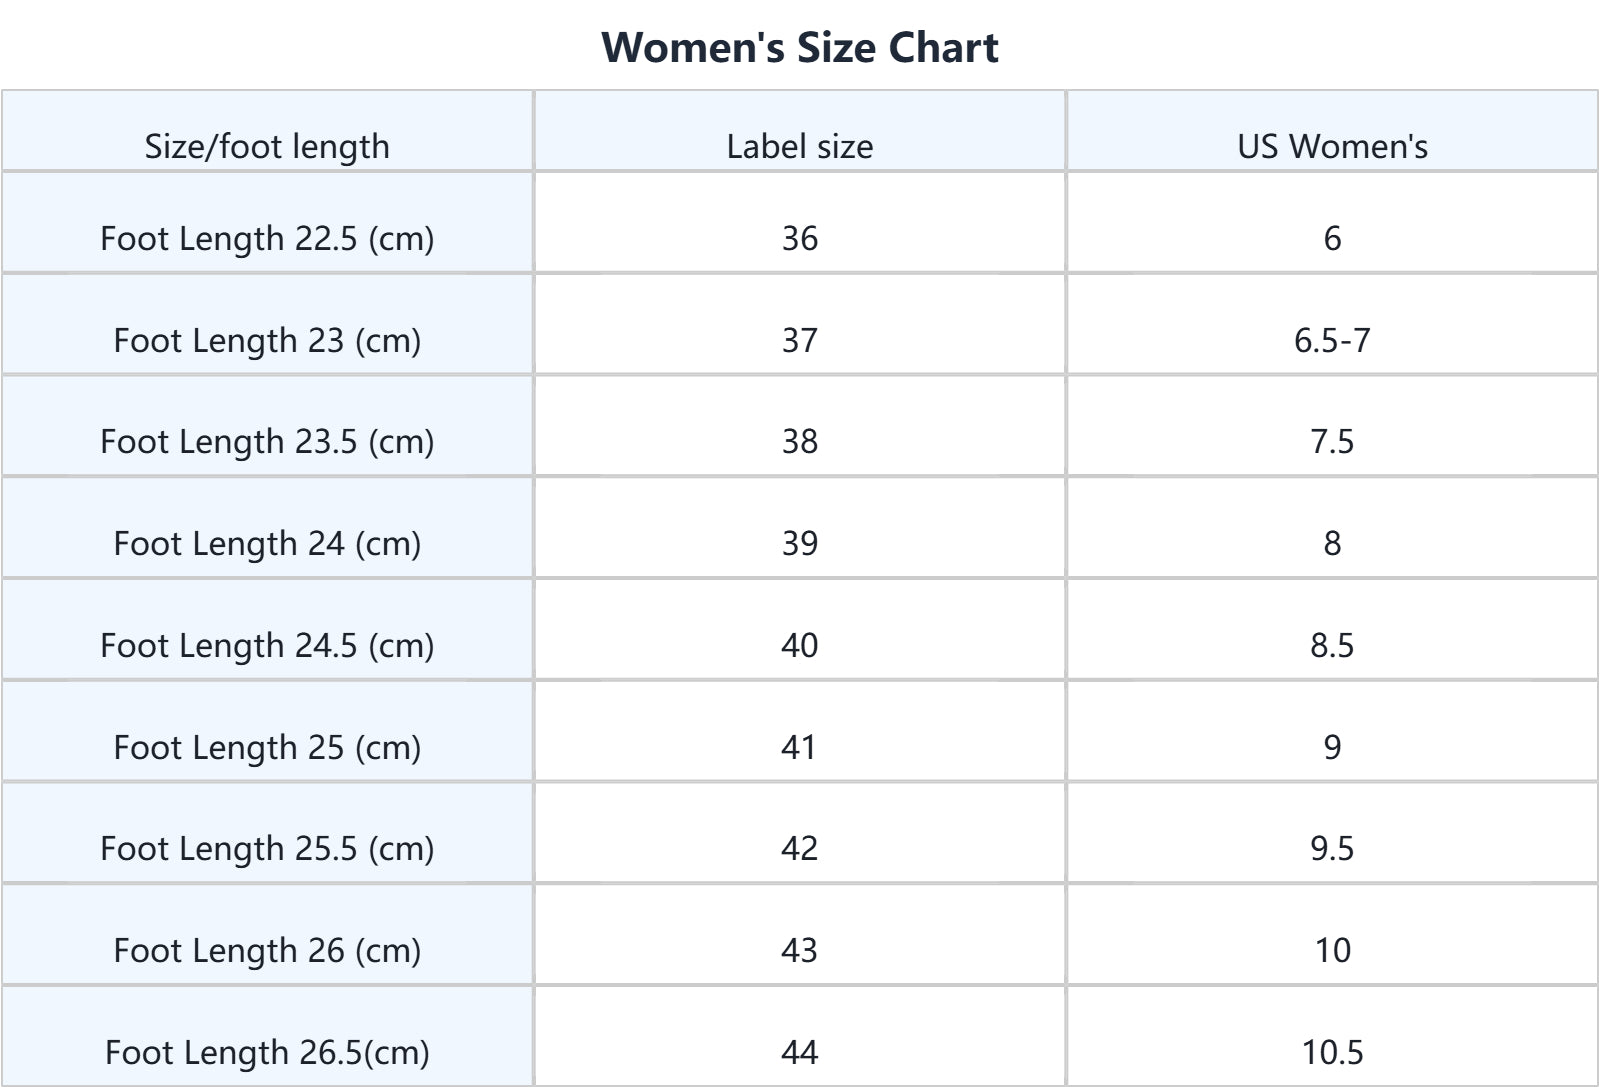
Task: Select the Foot Length 26 (cm) cell
Action: (267, 950)
